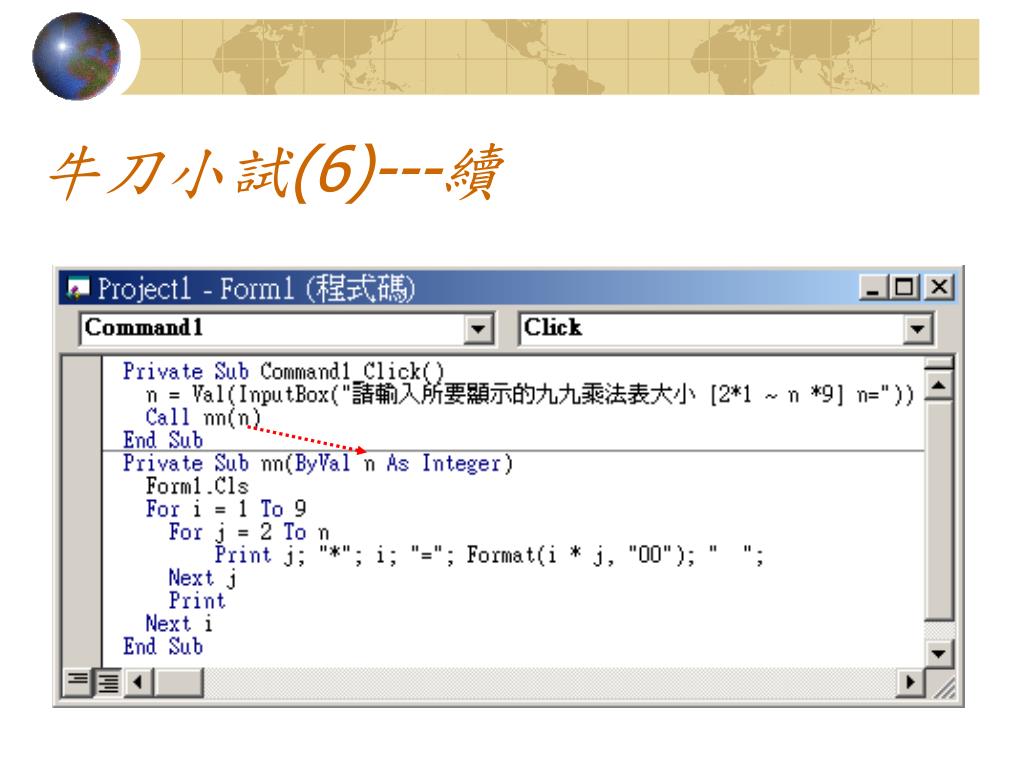Click the 'For j = 2 To n' line
Screen dimensions: 1024x768
pos(249,532)
